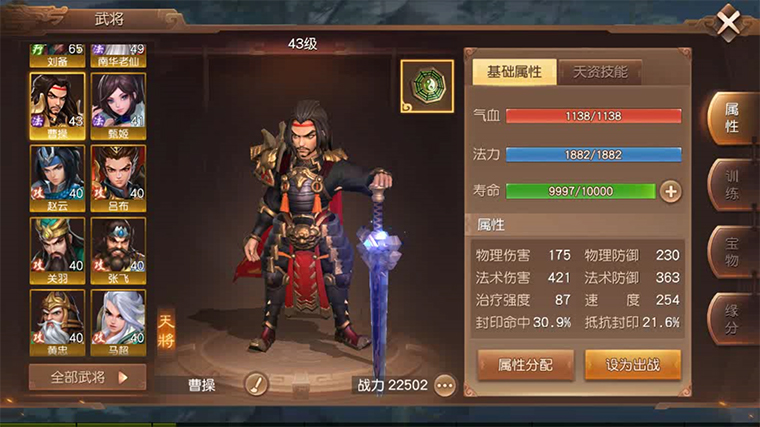Viewport: 760px width, 427px height.
Task: Select the 甄姬 hero portrait
Action: click(118, 107)
